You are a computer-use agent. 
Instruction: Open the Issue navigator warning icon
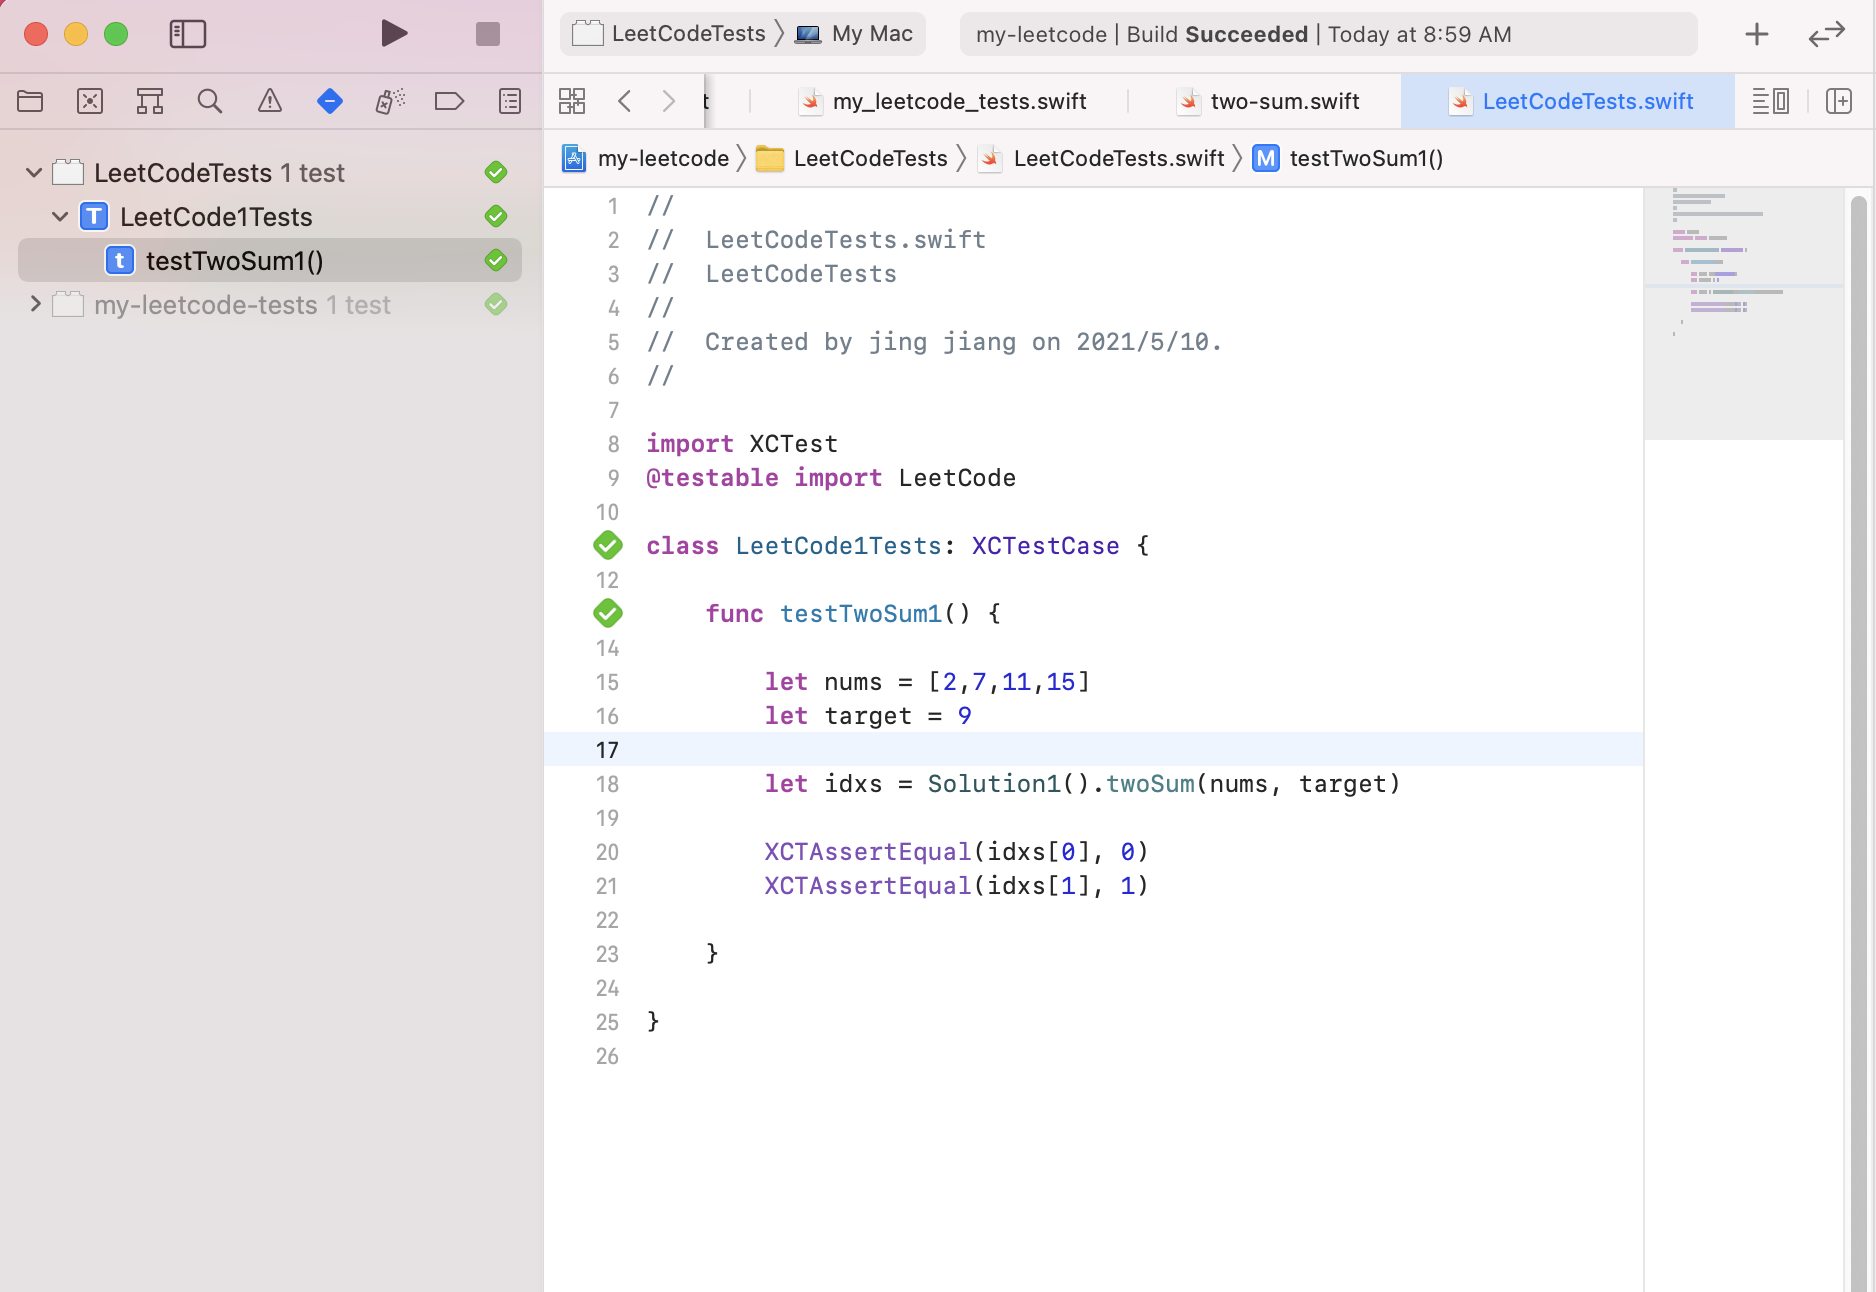click(270, 101)
